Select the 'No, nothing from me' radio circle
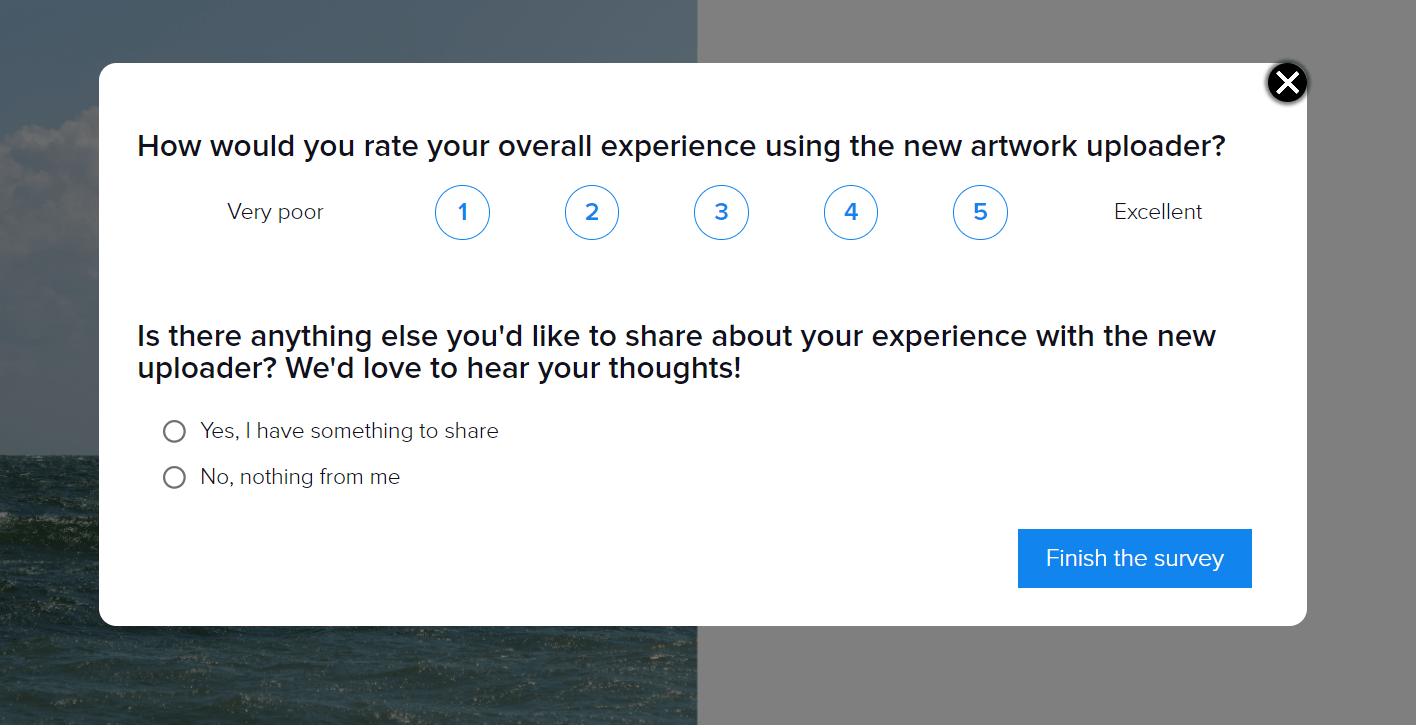The image size is (1416, 725). (x=174, y=477)
